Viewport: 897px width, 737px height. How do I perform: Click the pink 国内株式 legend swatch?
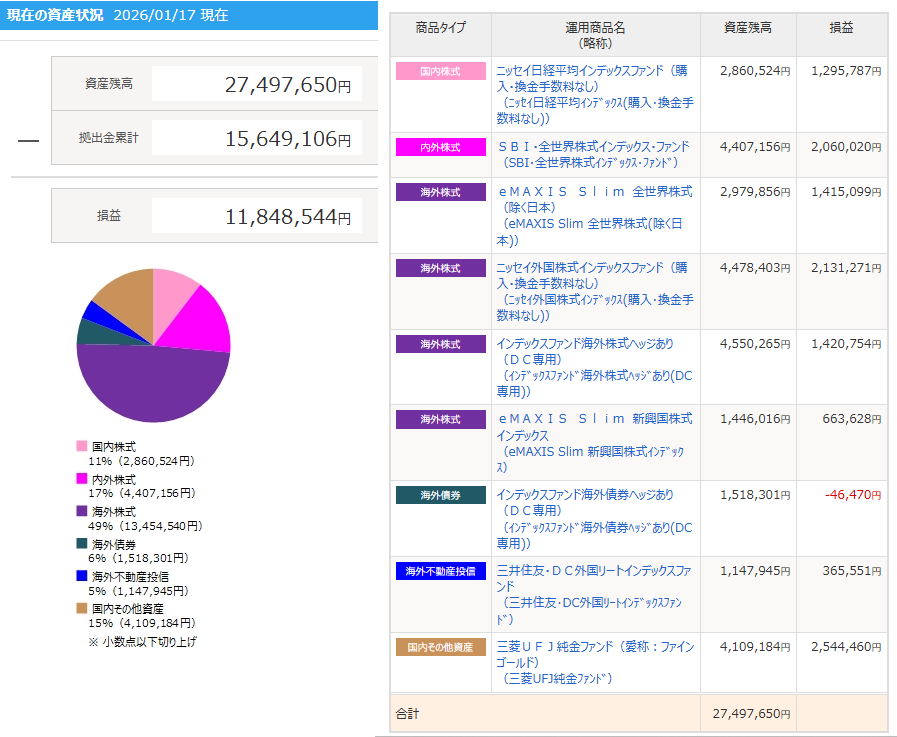82,446
